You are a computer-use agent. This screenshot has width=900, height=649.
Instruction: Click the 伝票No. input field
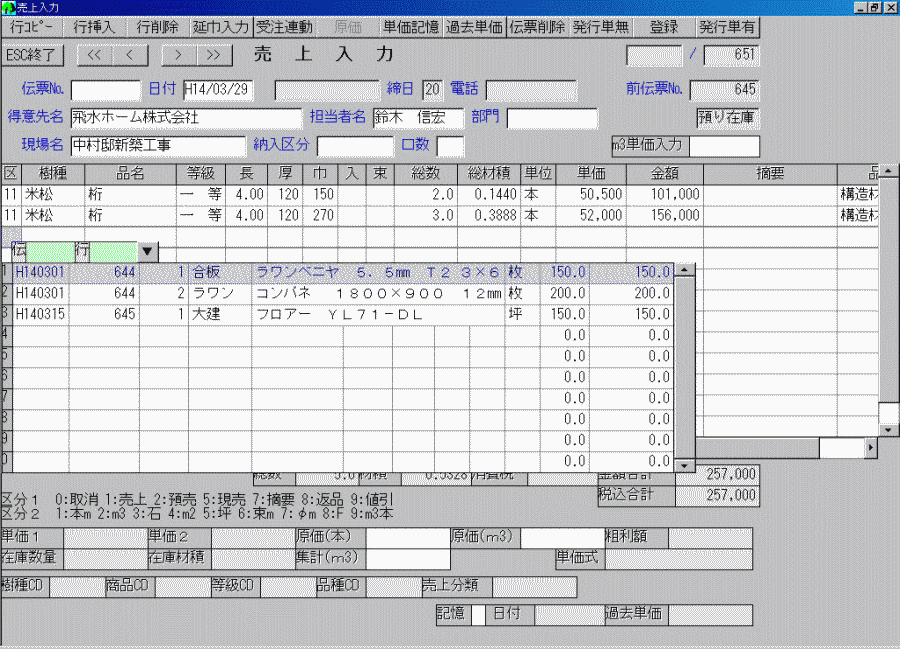point(106,90)
